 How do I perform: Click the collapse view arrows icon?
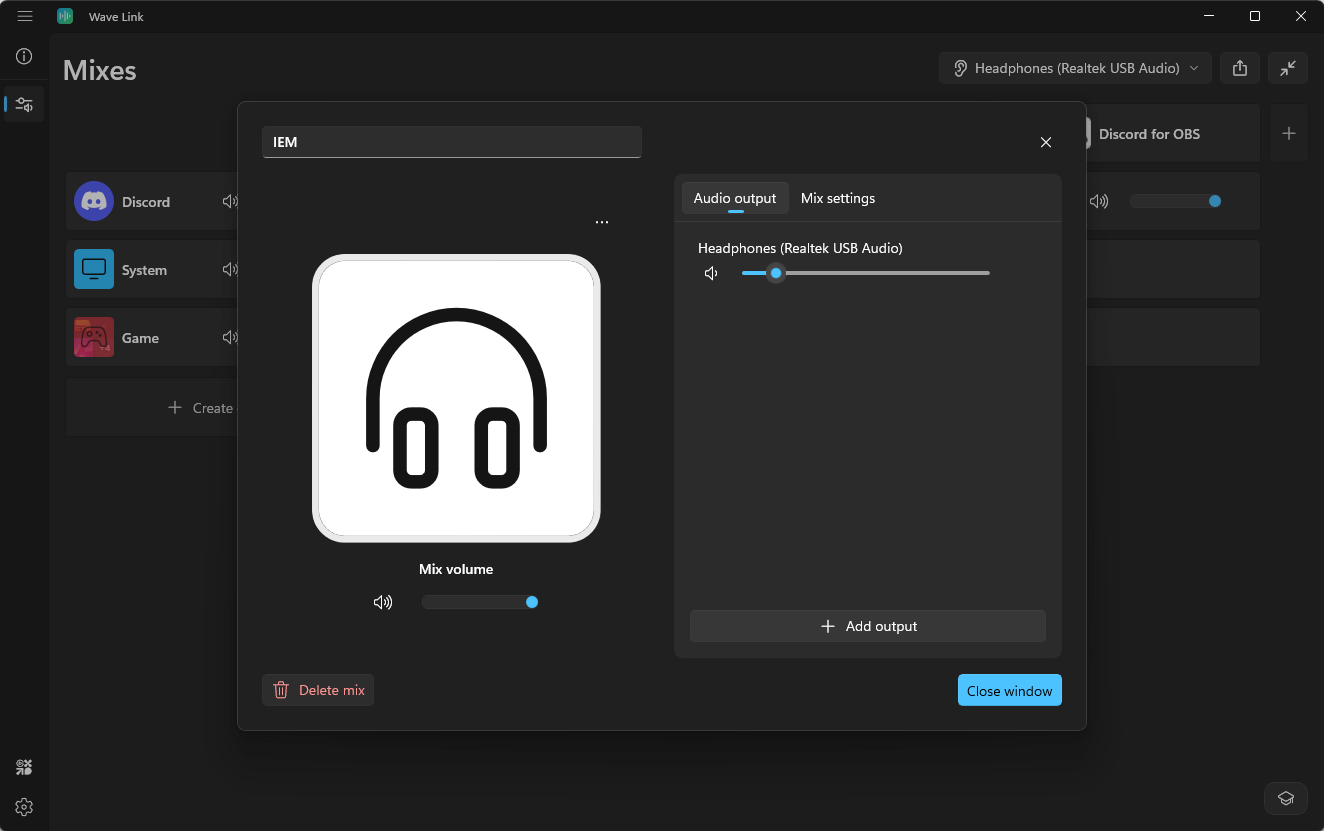[1288, 68]
